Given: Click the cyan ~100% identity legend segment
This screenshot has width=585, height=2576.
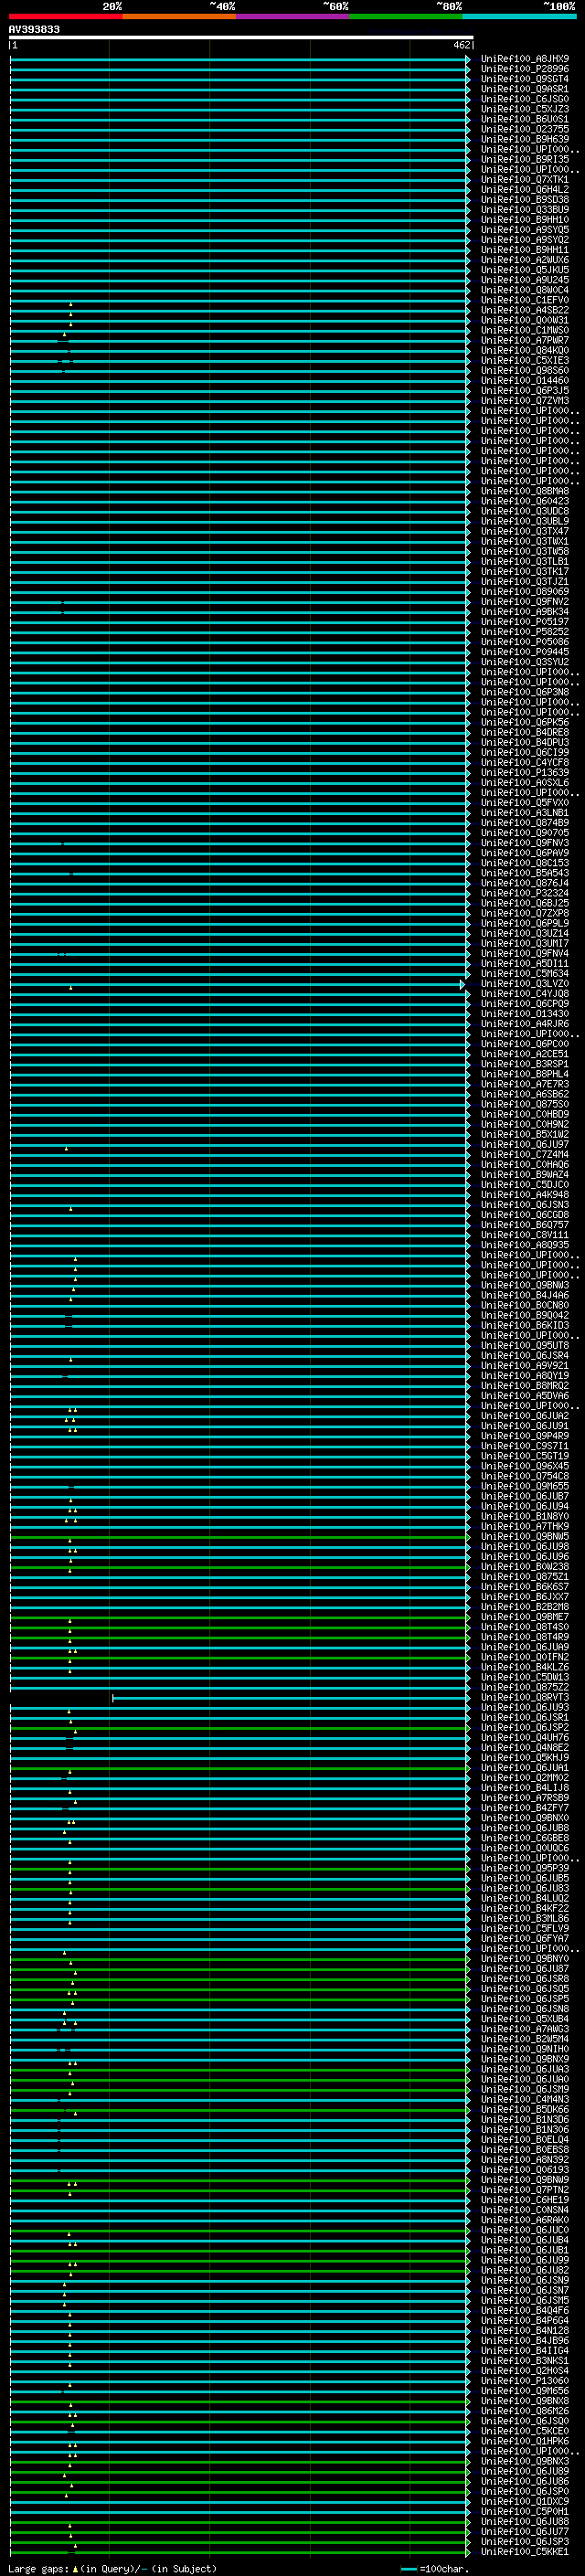Looking at the screenshot, I should (x=520, y=16).
